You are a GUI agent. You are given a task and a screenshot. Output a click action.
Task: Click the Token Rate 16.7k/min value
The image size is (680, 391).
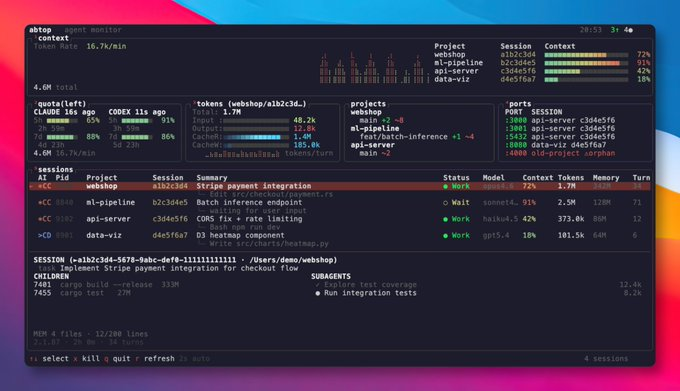[106, 46]
